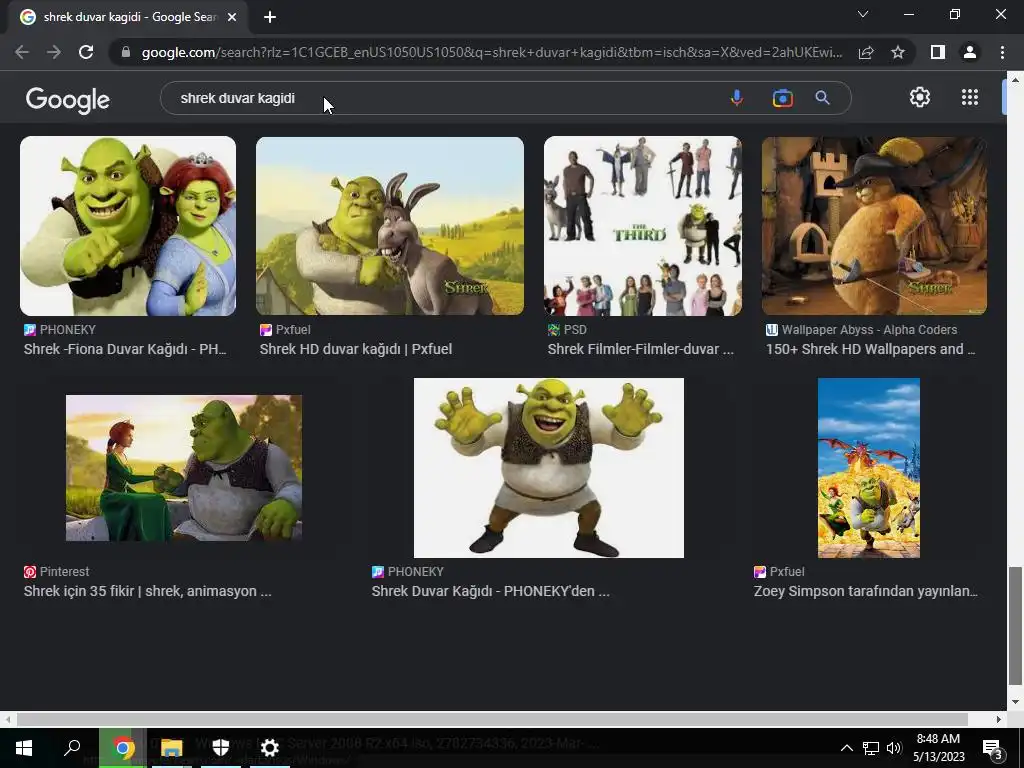Click the voice search microphone icon
The height and width of the screenshot is (768, 1024).
click(x=737, y=98)
